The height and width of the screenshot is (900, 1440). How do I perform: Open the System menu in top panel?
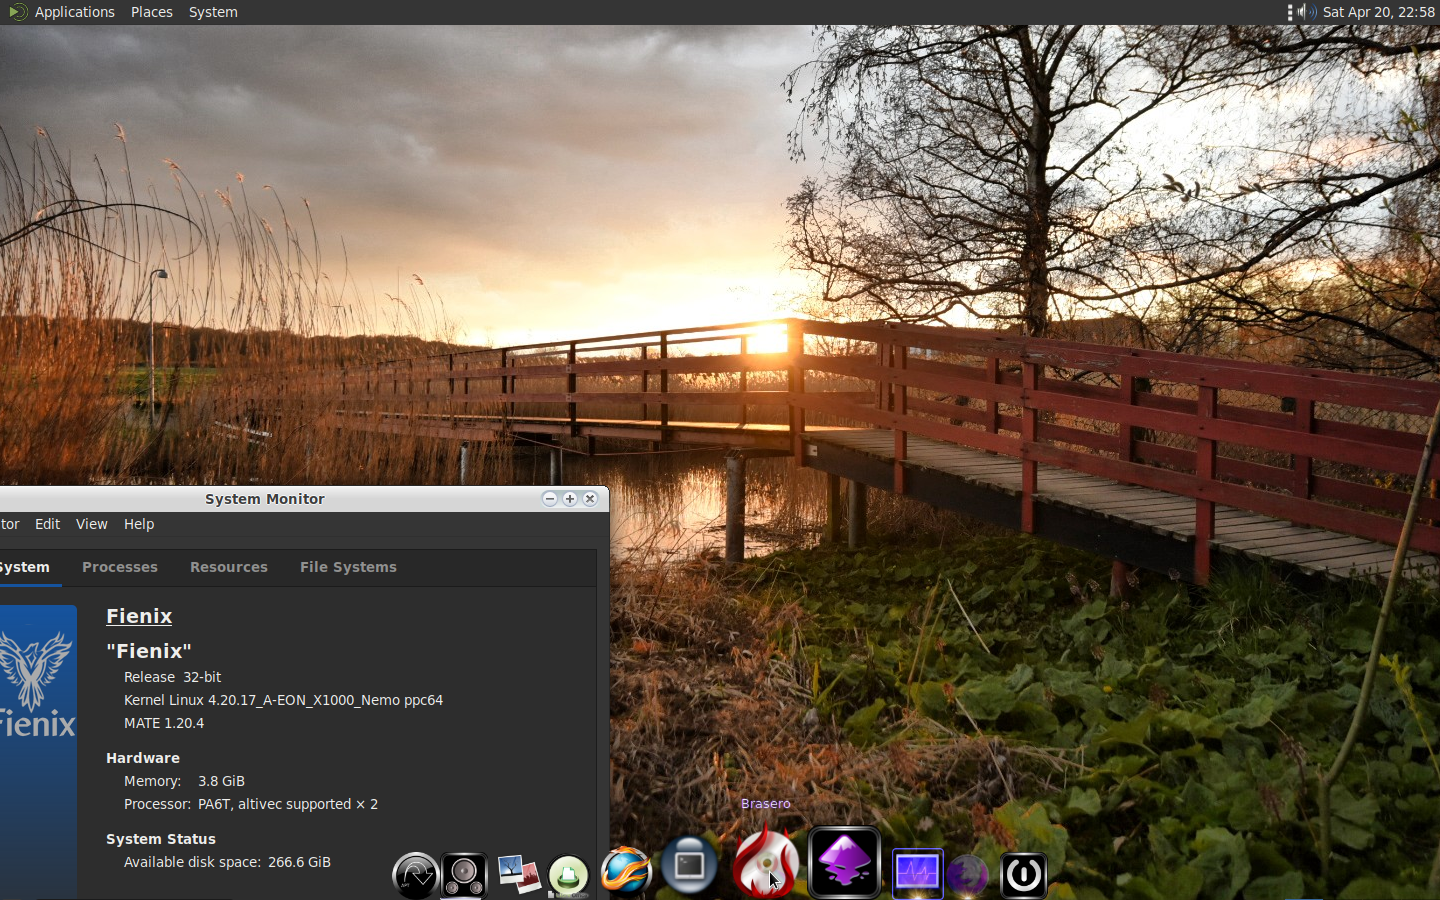tap(213, 12)
